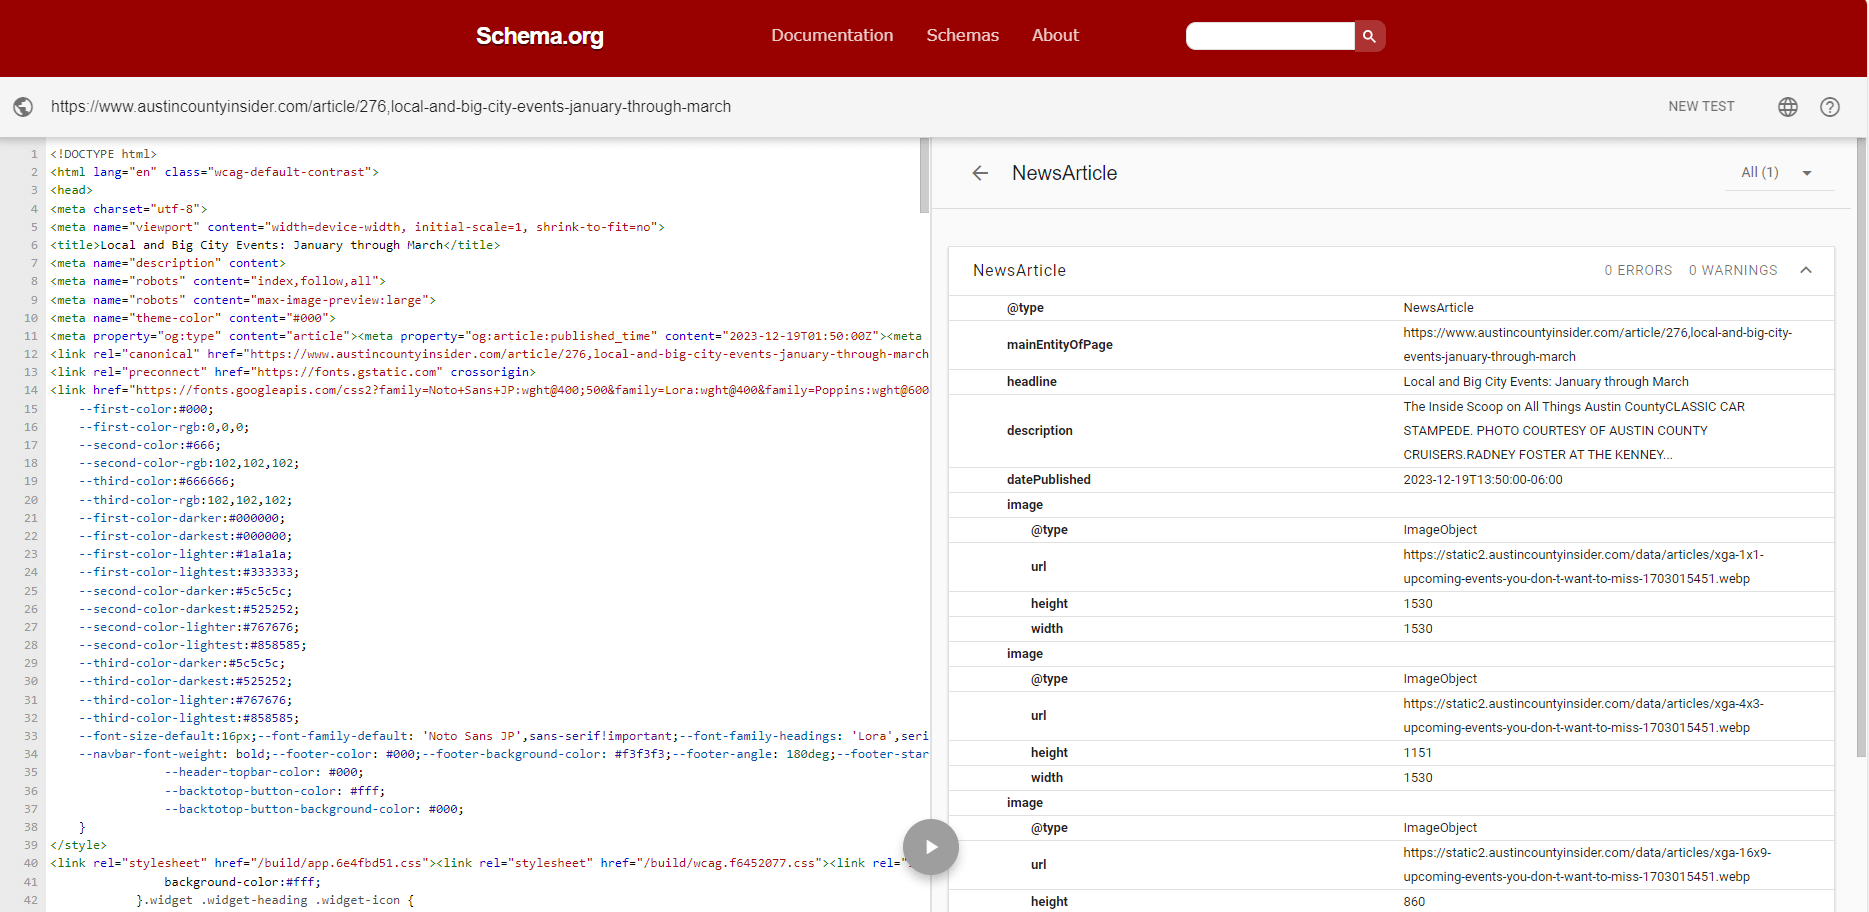
Task: Click code line 1 DOCTYPE declaration
Action: [104, 154]
